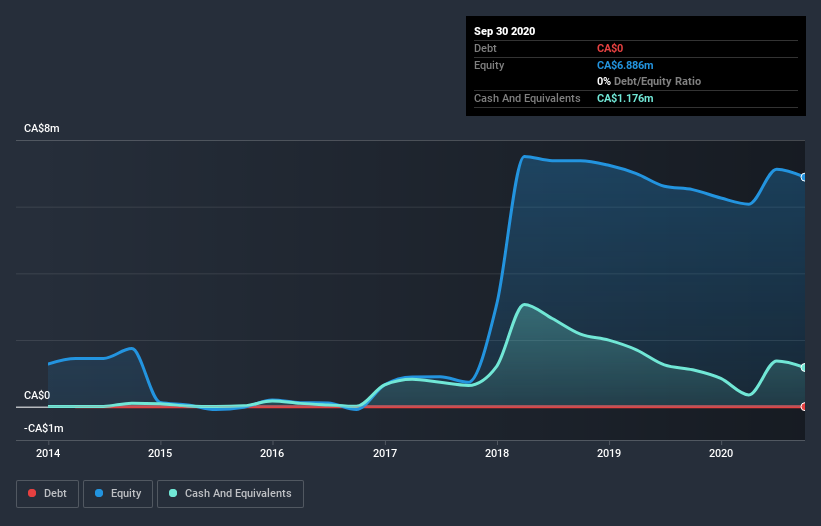Image resolution: width=821 pixels, height=526 pixels.
Task: Click the 2019 x-axis label
Action: tap(609, 453)
